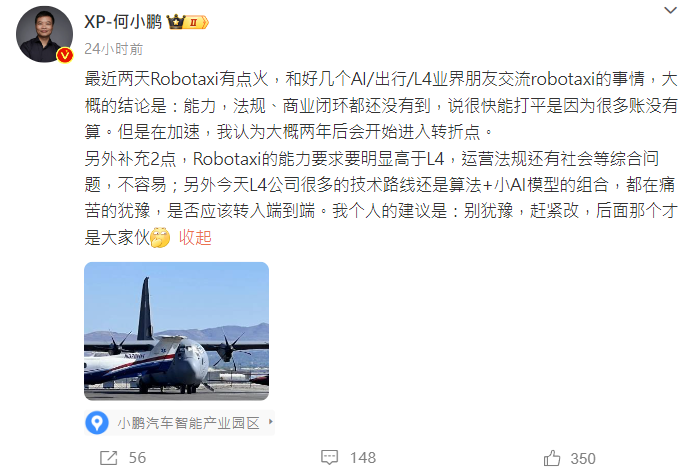692x473 pixels.
Task: Click the repost count 56
Action: [137, 458]
